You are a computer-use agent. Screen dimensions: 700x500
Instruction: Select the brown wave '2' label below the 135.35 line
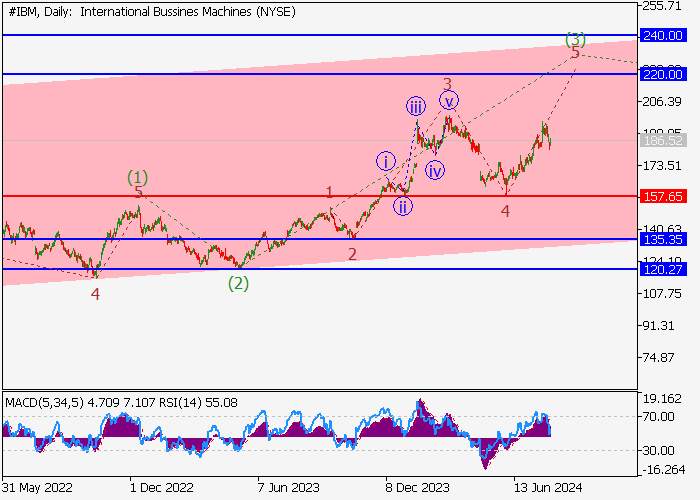click(353, 254)
